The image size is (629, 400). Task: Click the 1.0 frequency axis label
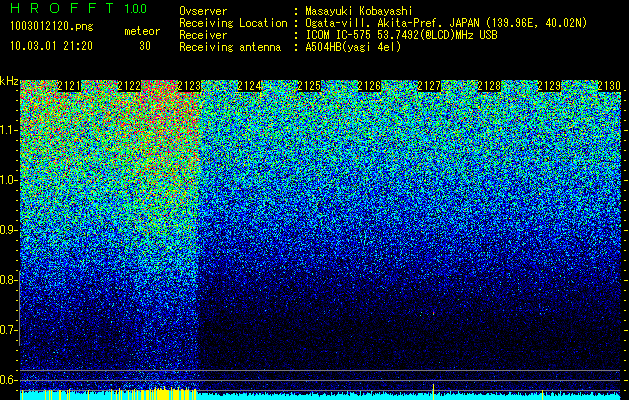(8, 180)
